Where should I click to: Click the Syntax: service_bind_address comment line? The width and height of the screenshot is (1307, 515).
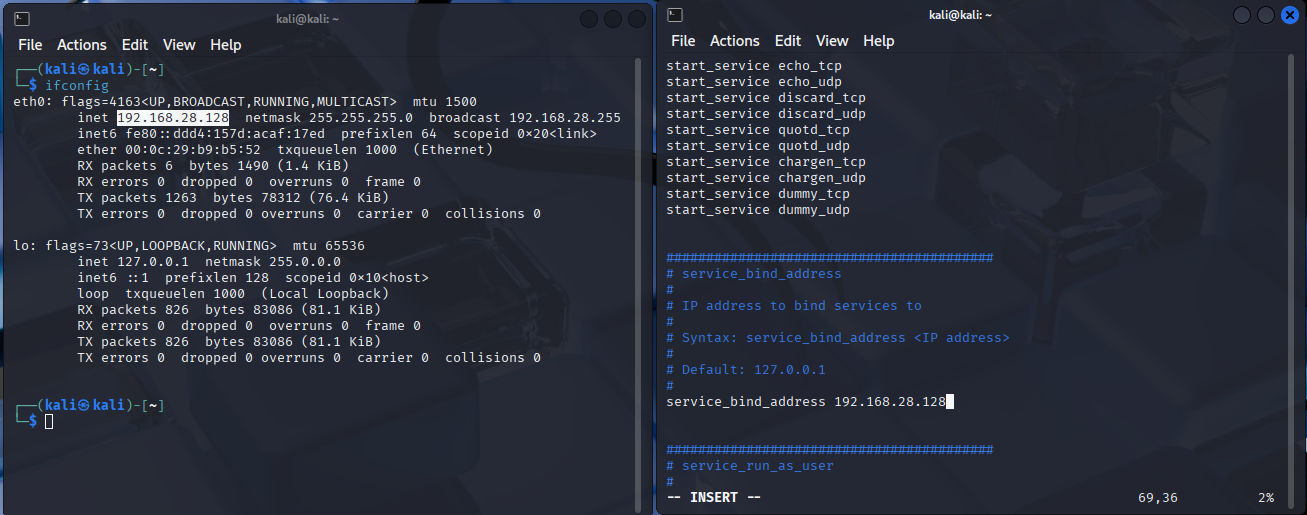(838, 338)
